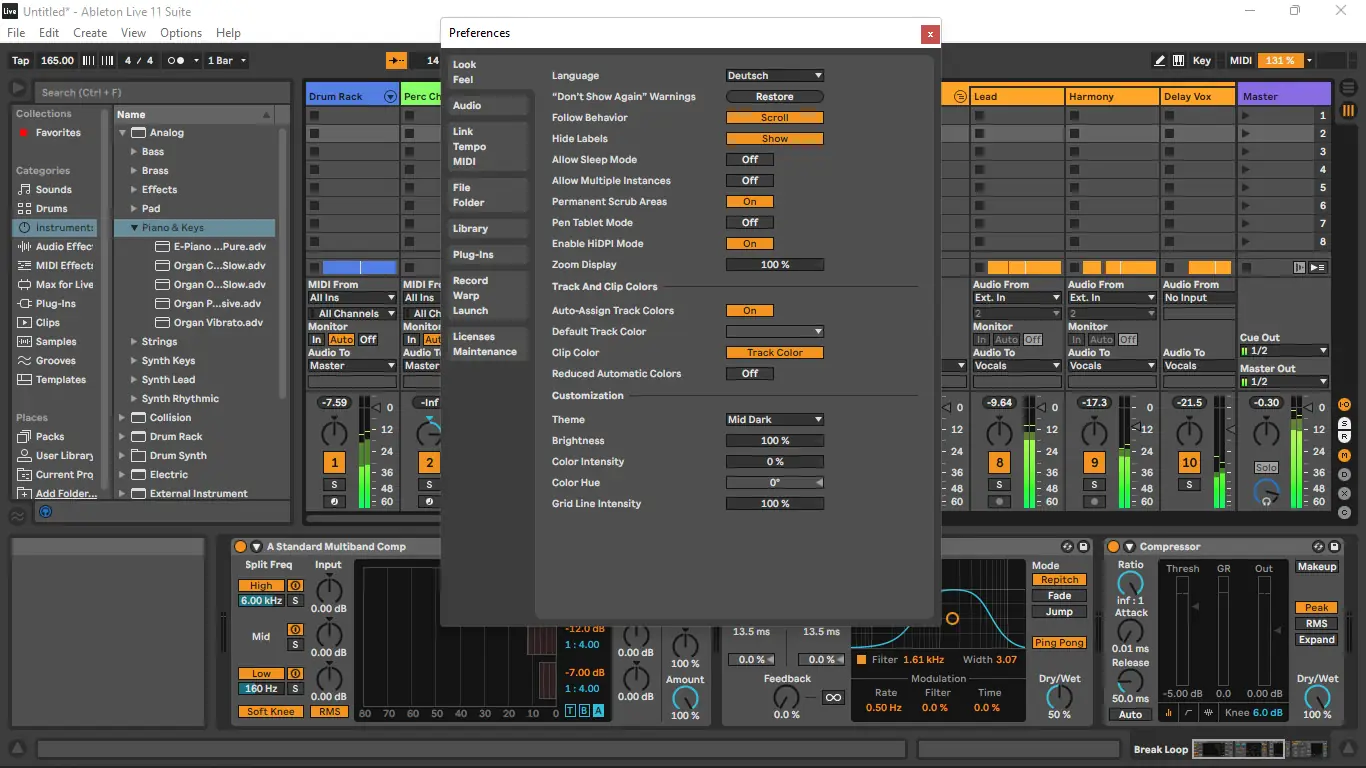Open the Default Track Color dropdown
Viewport: 1366px width, 768px height.
775,332
